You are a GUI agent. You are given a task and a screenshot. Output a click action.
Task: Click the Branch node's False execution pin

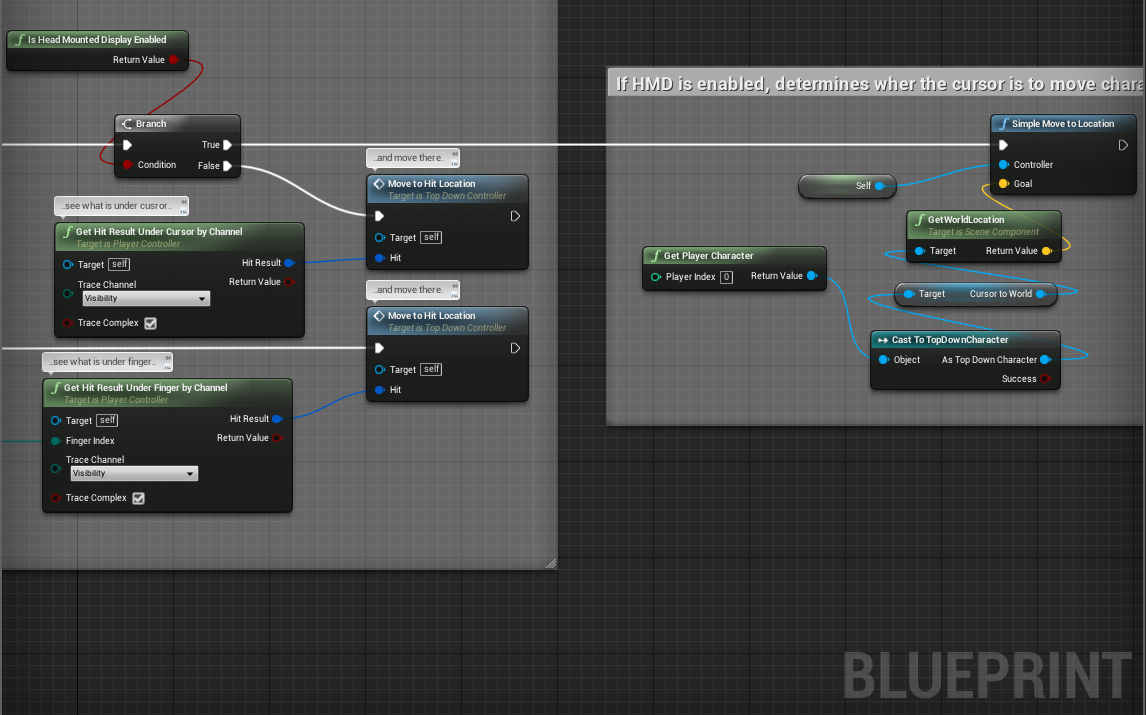point(228,166)
